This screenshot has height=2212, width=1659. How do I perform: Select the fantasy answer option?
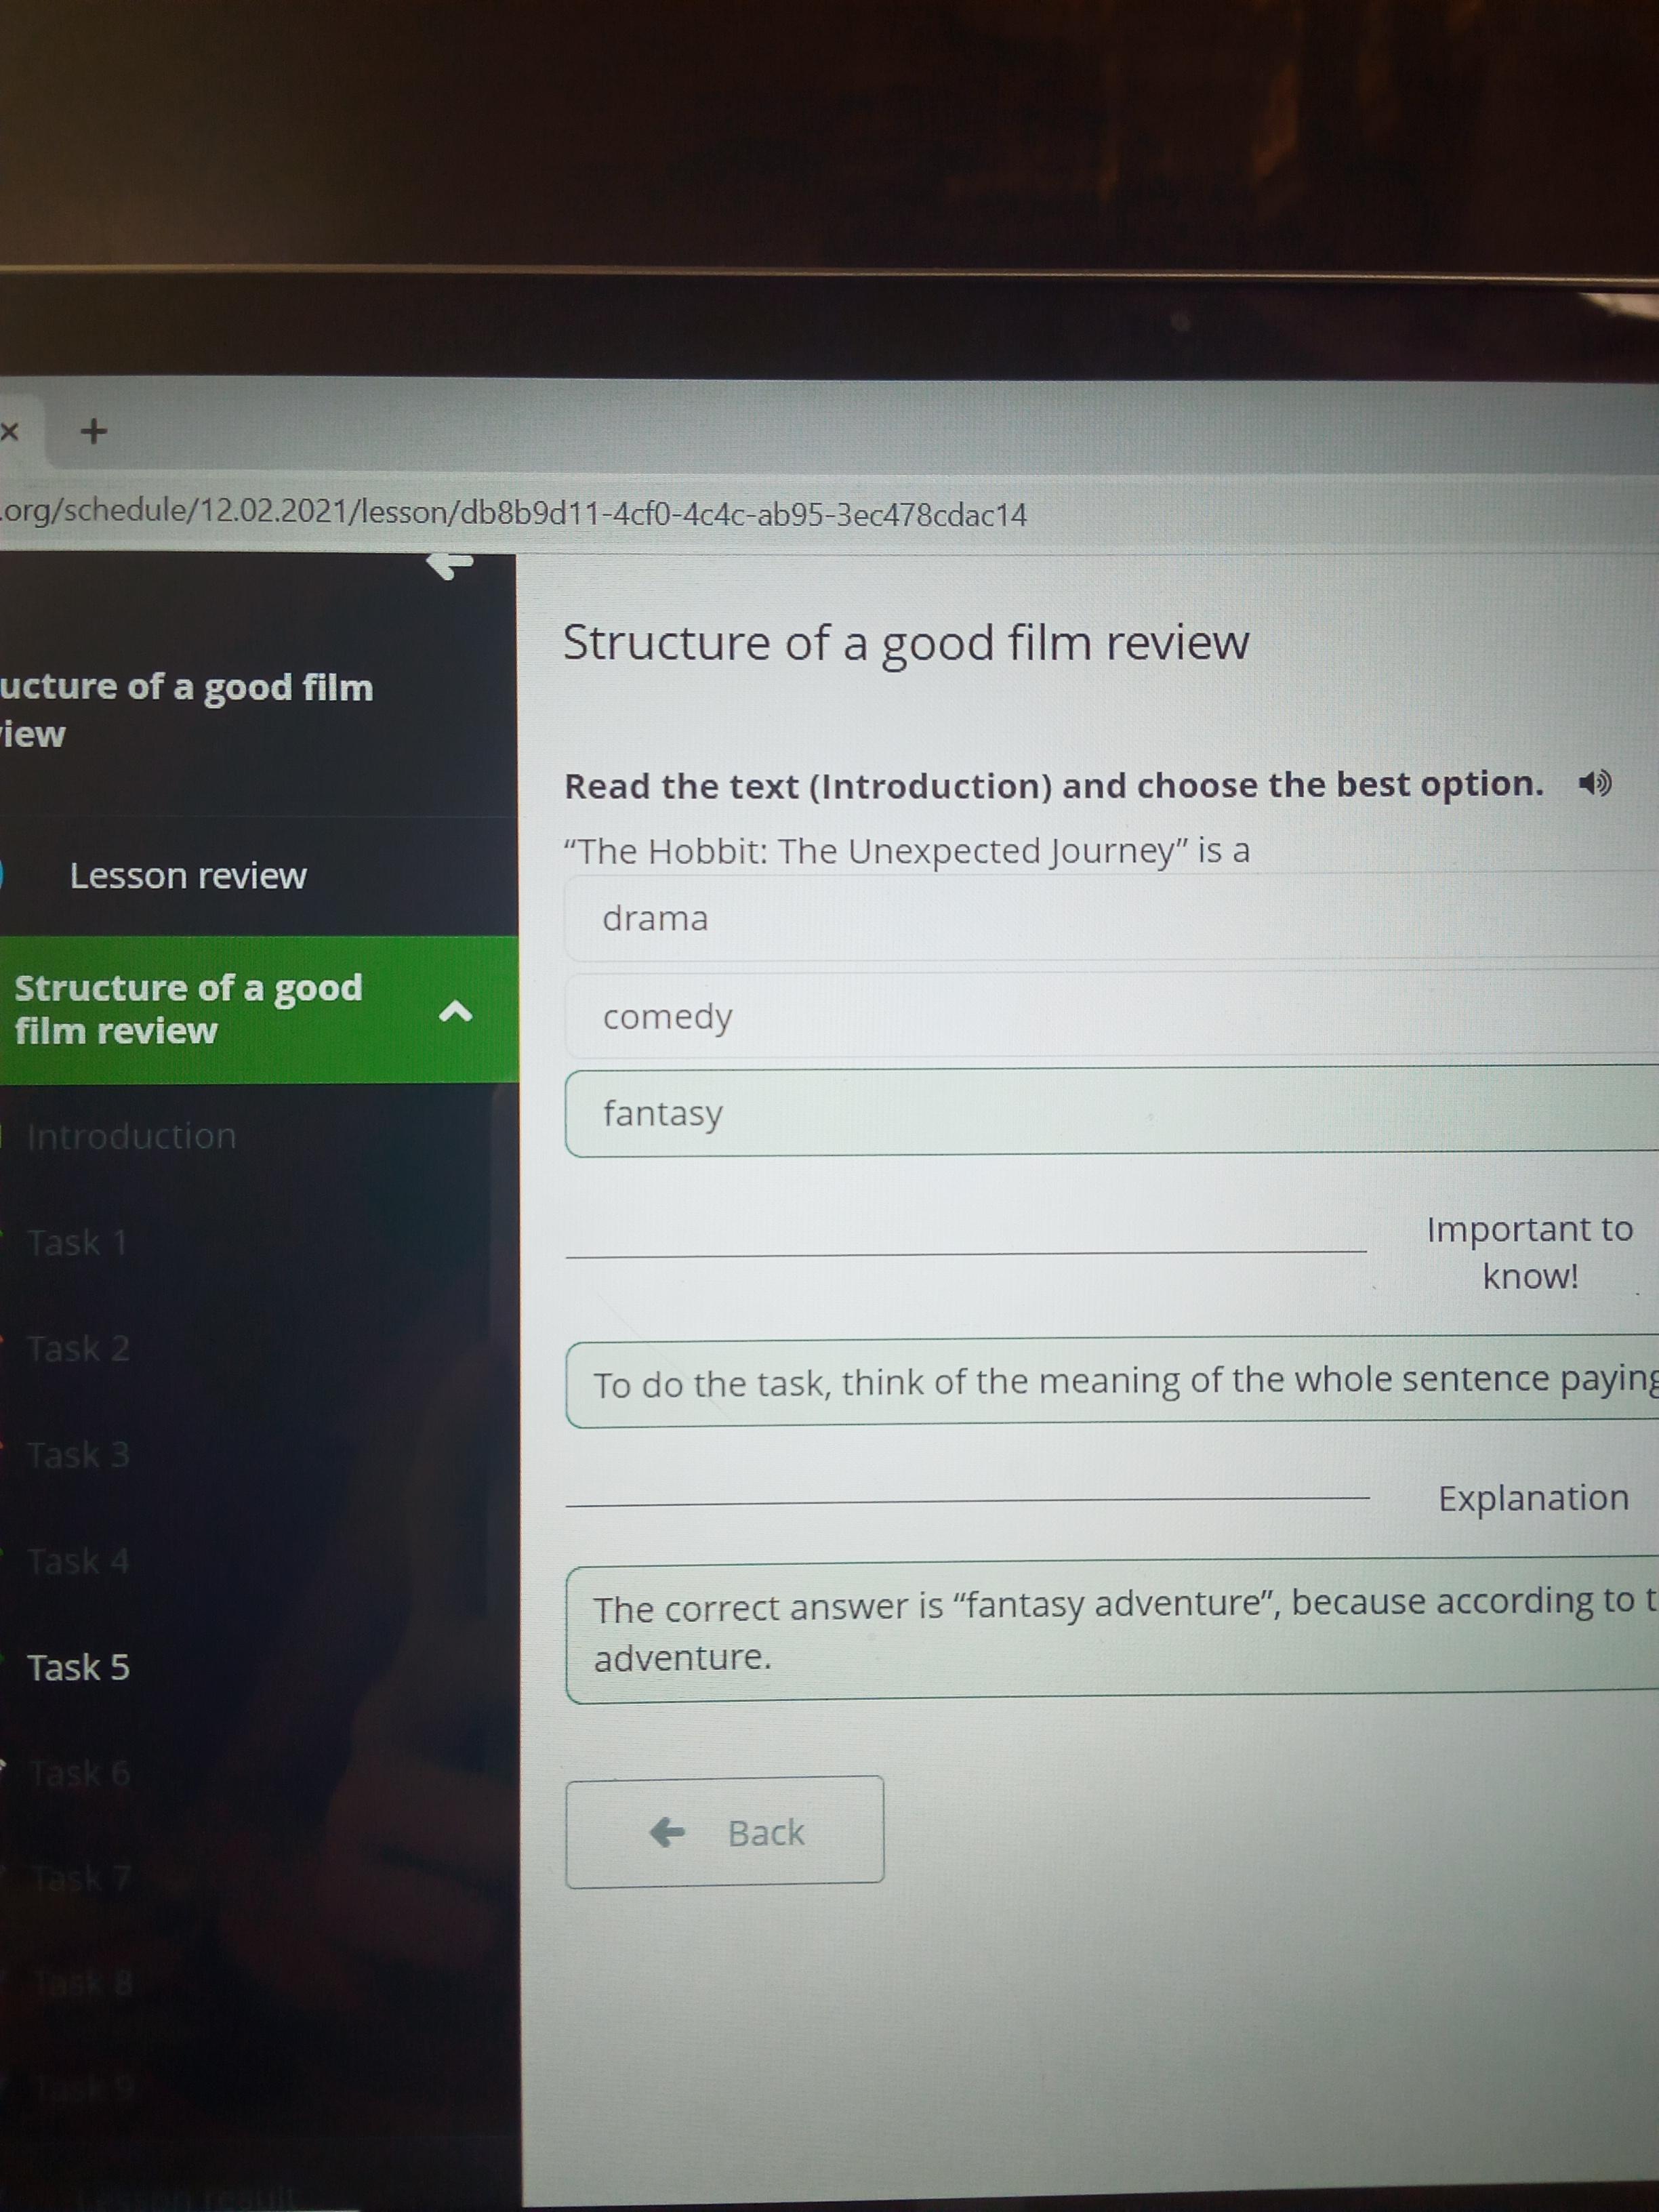[1100, 1112]
